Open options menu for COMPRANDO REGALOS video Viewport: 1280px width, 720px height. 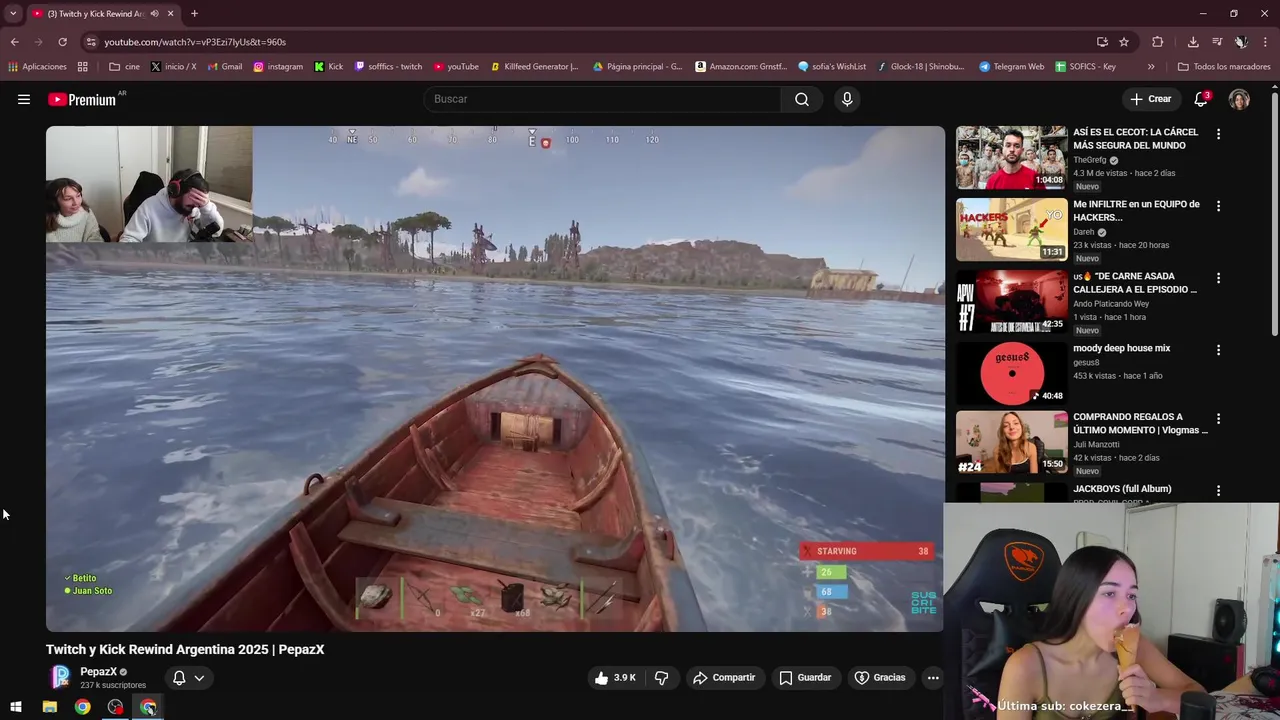(x=1218, y=419)
